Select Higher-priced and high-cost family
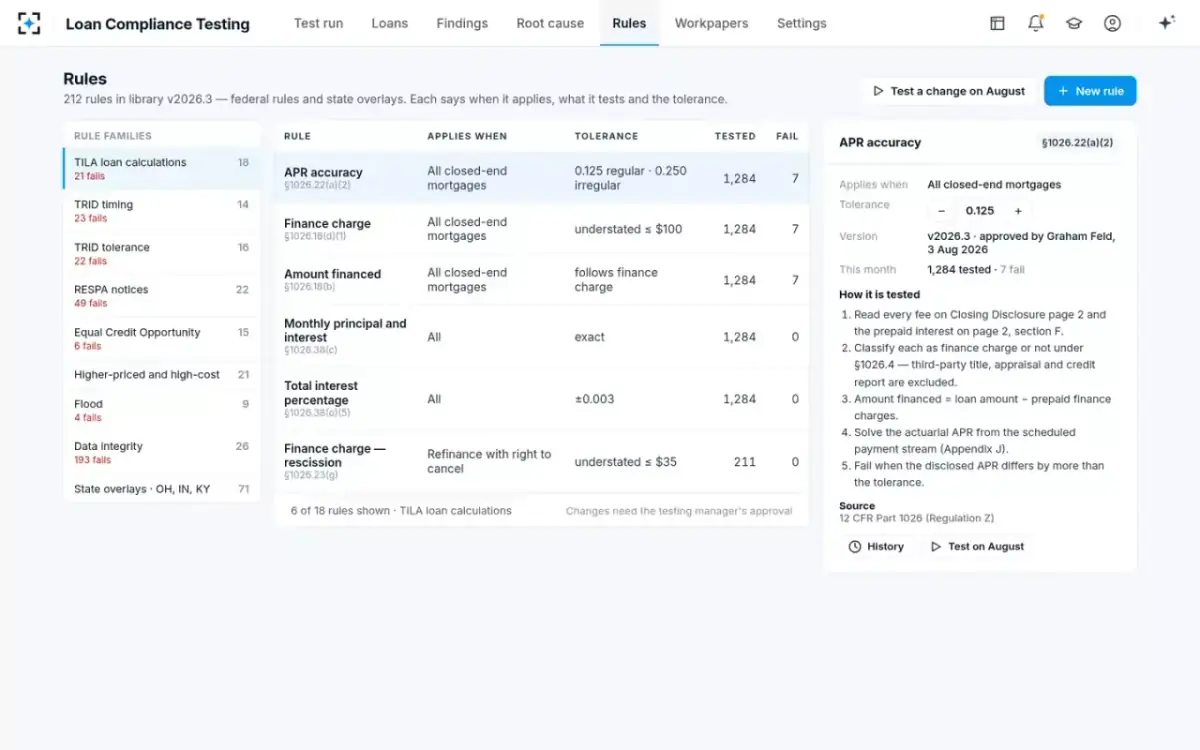This screenshot has height=750, width=1200. [x=162, y=375]
